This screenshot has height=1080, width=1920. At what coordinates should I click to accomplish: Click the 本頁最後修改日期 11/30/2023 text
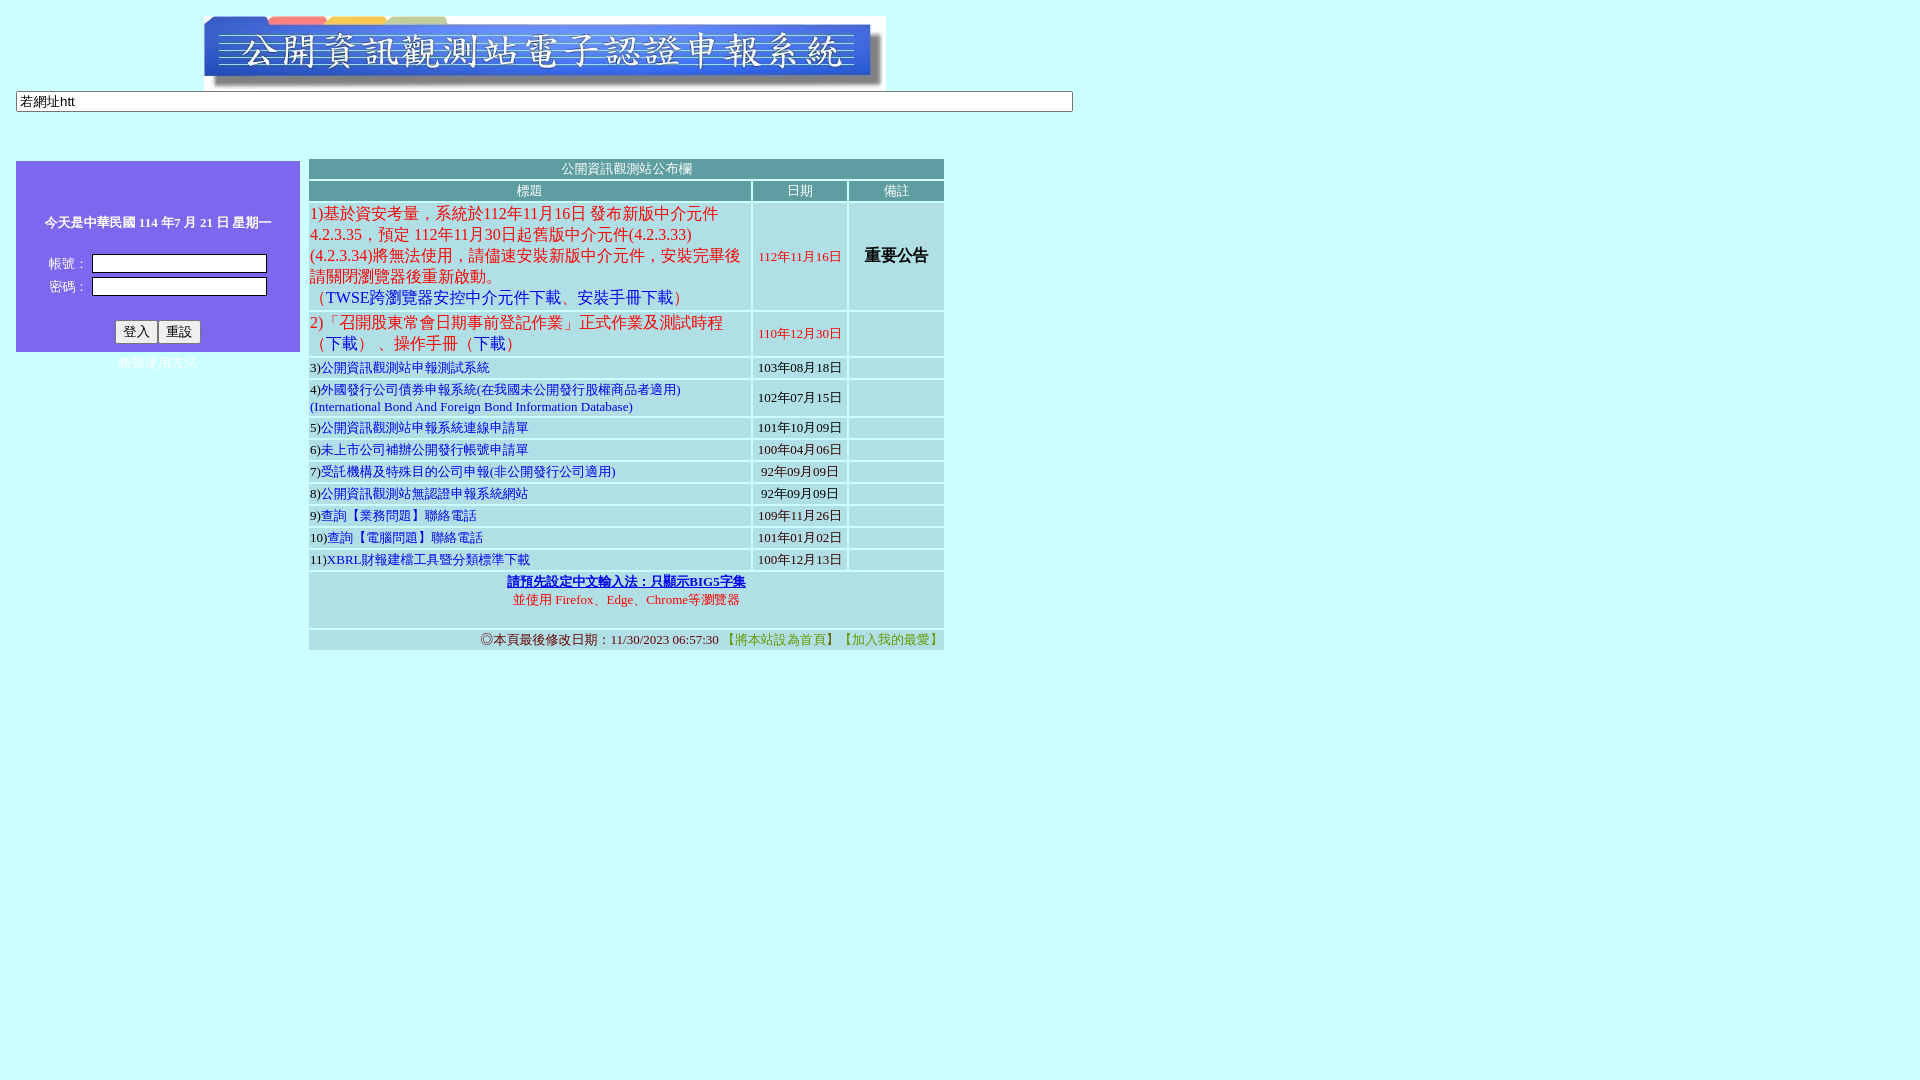pyautogui.click(x=599, y=640)
